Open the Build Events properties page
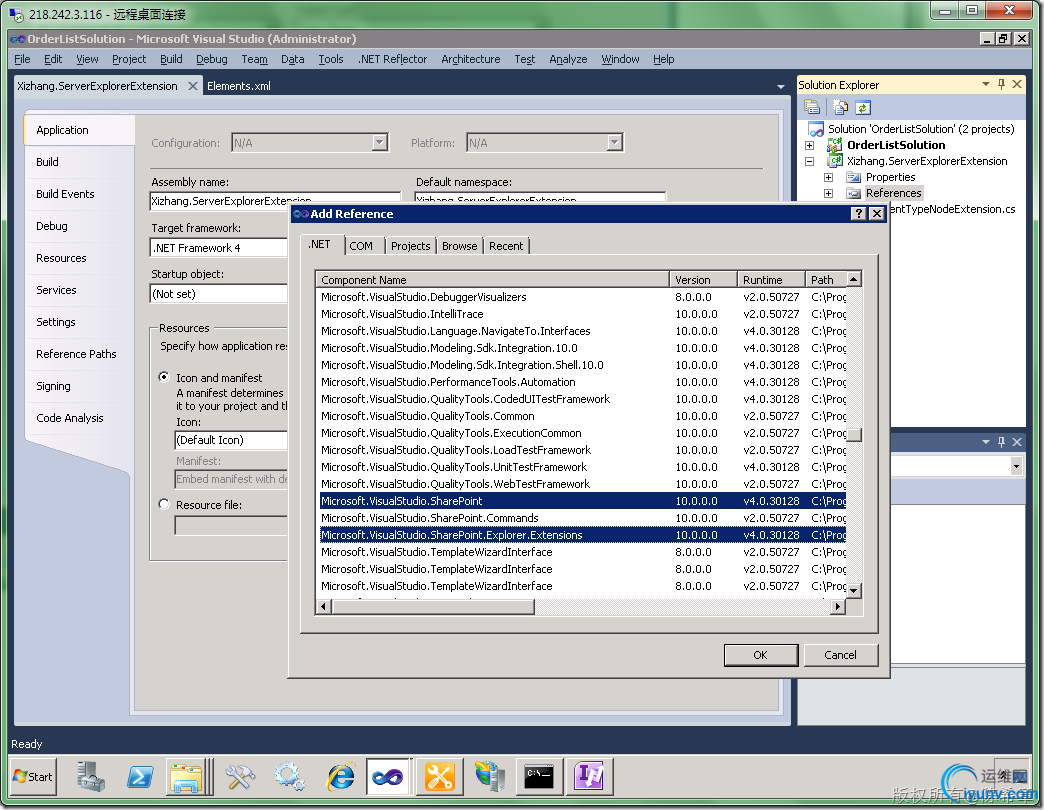This screenshot has height=810, width=1044. click(65, 194)
